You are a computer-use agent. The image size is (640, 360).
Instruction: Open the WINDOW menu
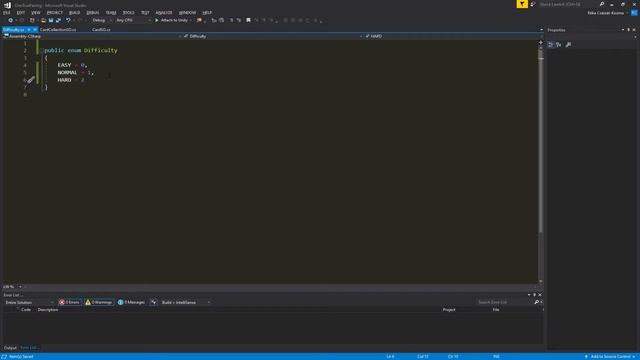187,13
